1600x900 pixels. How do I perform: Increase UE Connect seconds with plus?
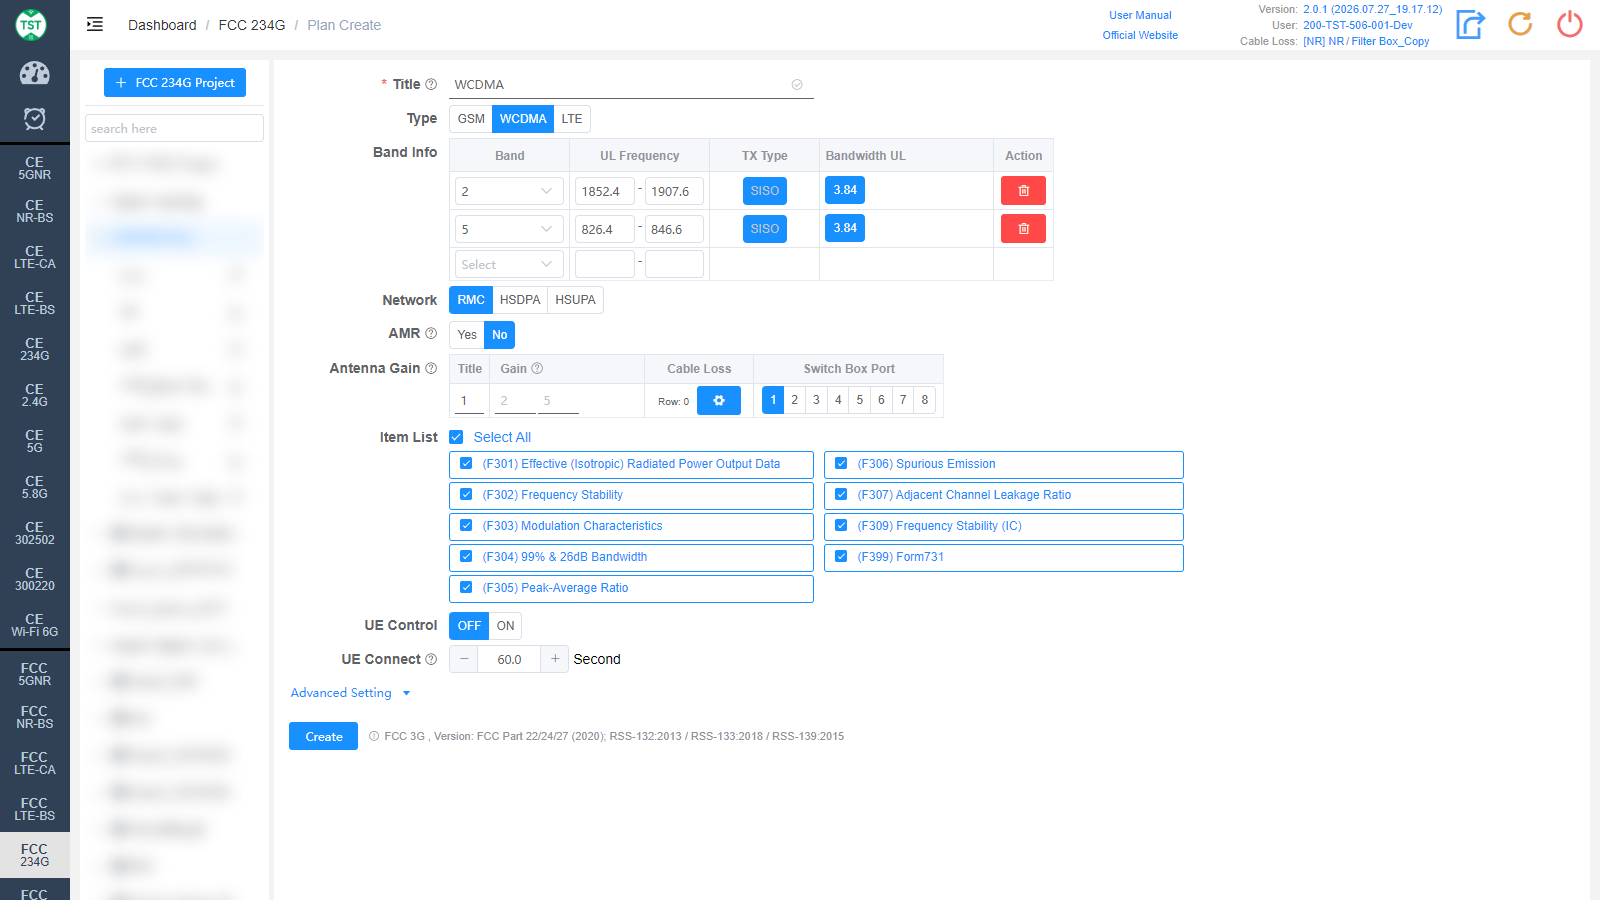pos(555,659)
